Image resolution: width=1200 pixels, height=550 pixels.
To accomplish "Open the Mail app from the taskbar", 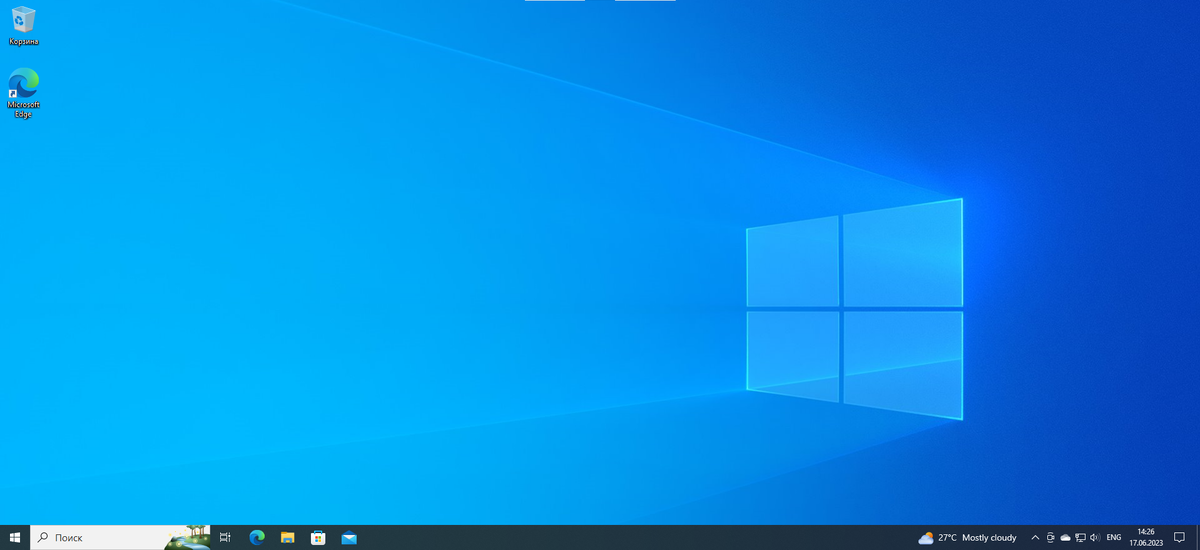I will (349, 538).
